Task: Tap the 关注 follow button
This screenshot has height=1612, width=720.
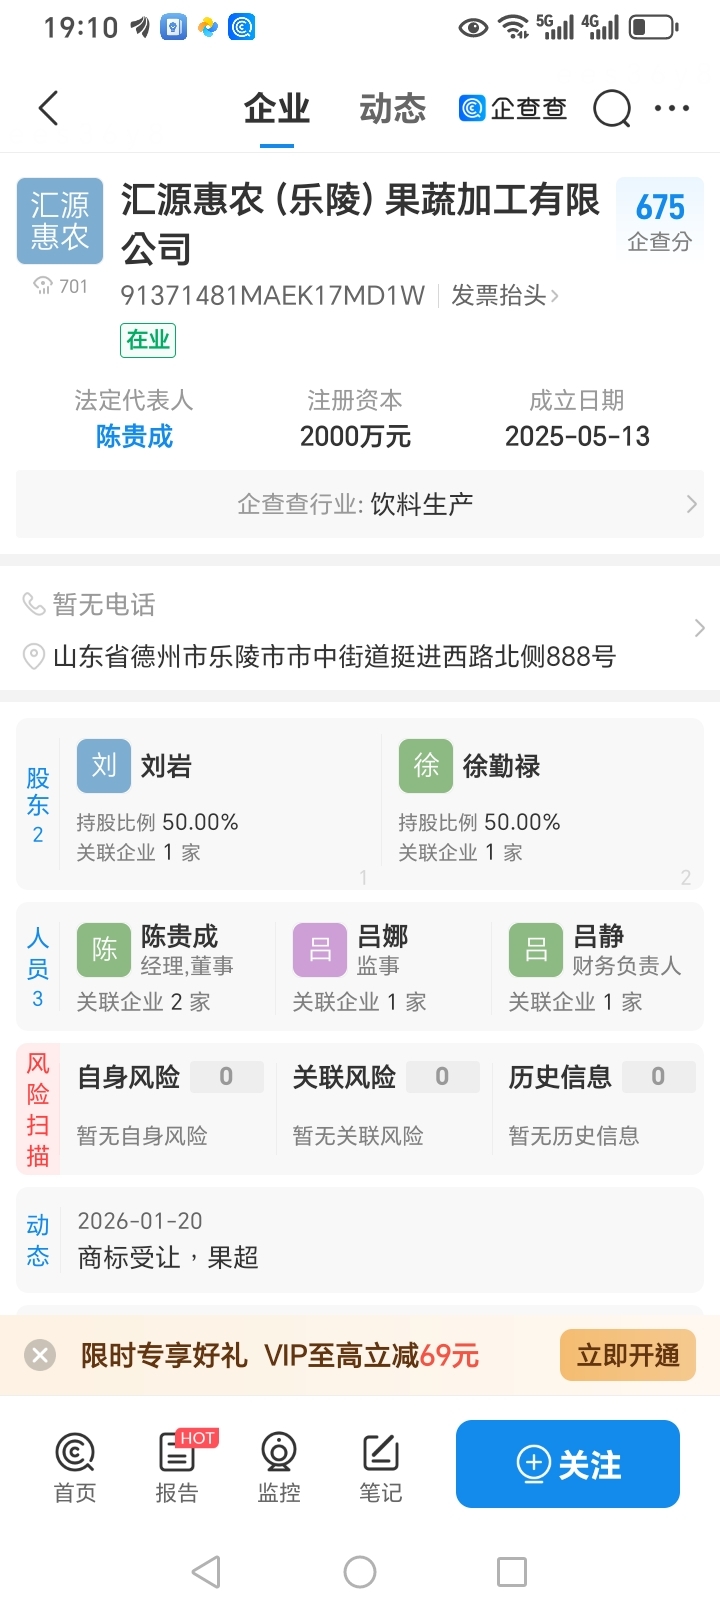Action: [x=568, y=1464]
